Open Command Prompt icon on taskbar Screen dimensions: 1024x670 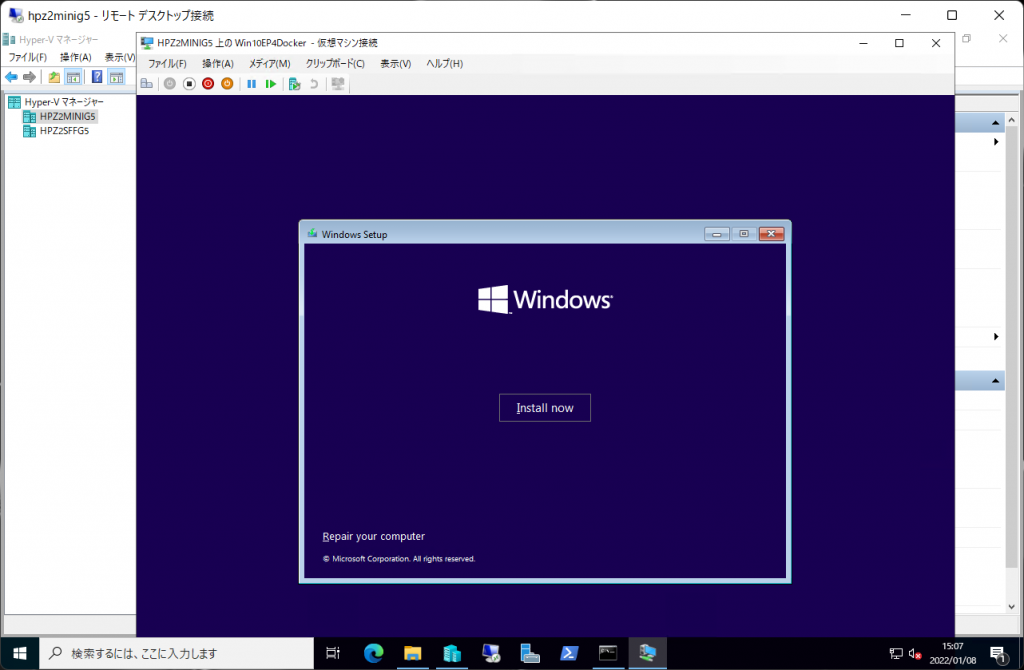[x=608, y=653]
